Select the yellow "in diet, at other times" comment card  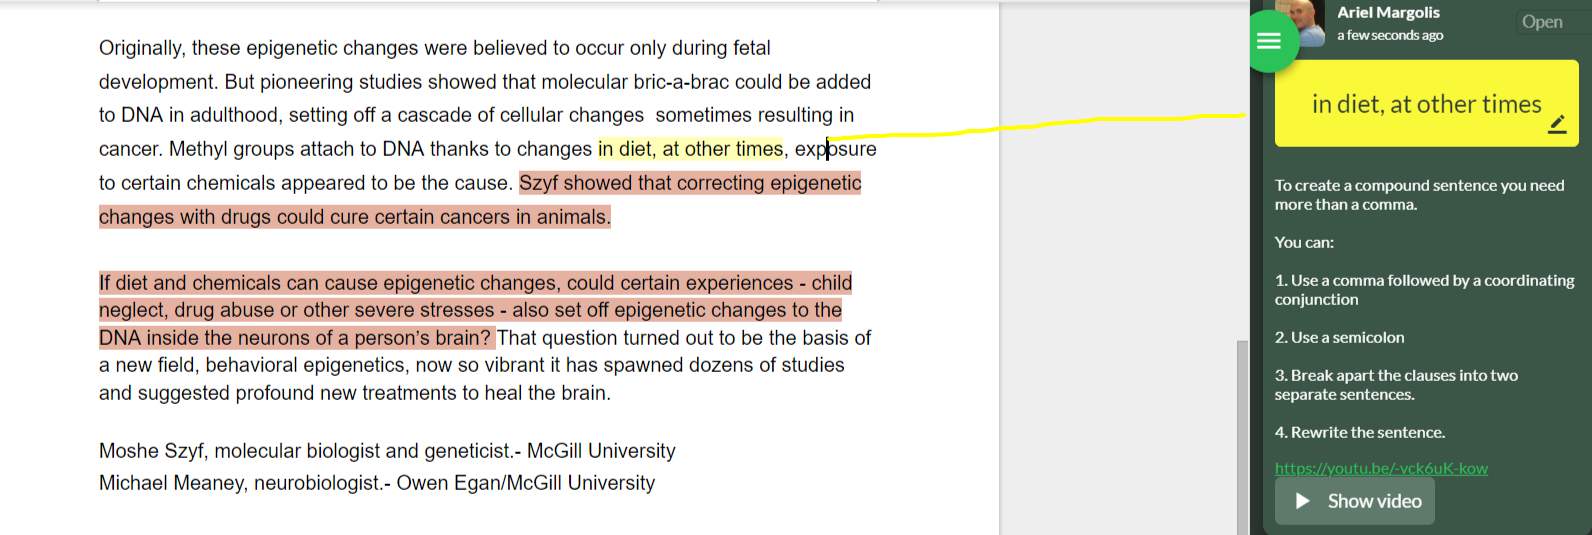pos(1425,104)
